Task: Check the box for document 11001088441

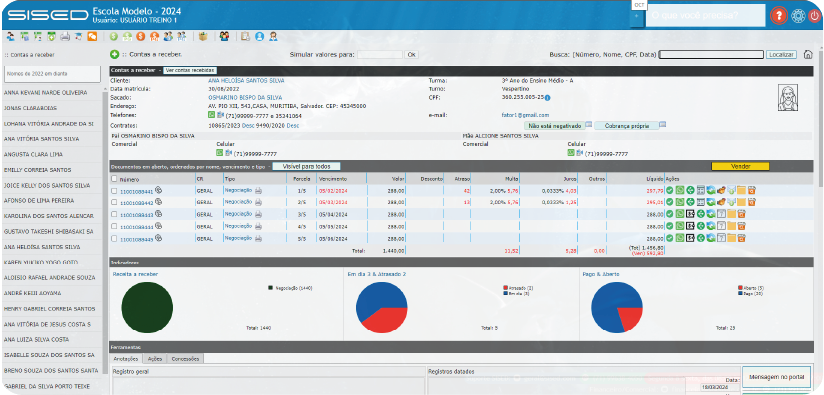Action: [x=114, y=191]
